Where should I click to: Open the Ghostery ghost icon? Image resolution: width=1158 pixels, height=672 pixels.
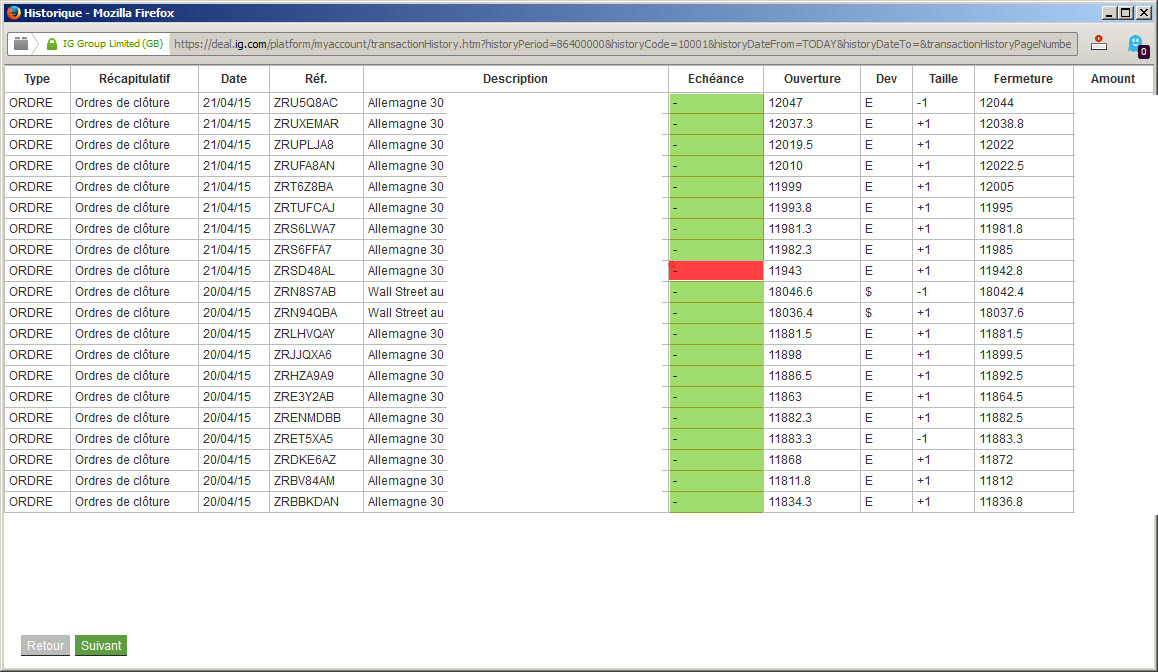(1137, 45)
